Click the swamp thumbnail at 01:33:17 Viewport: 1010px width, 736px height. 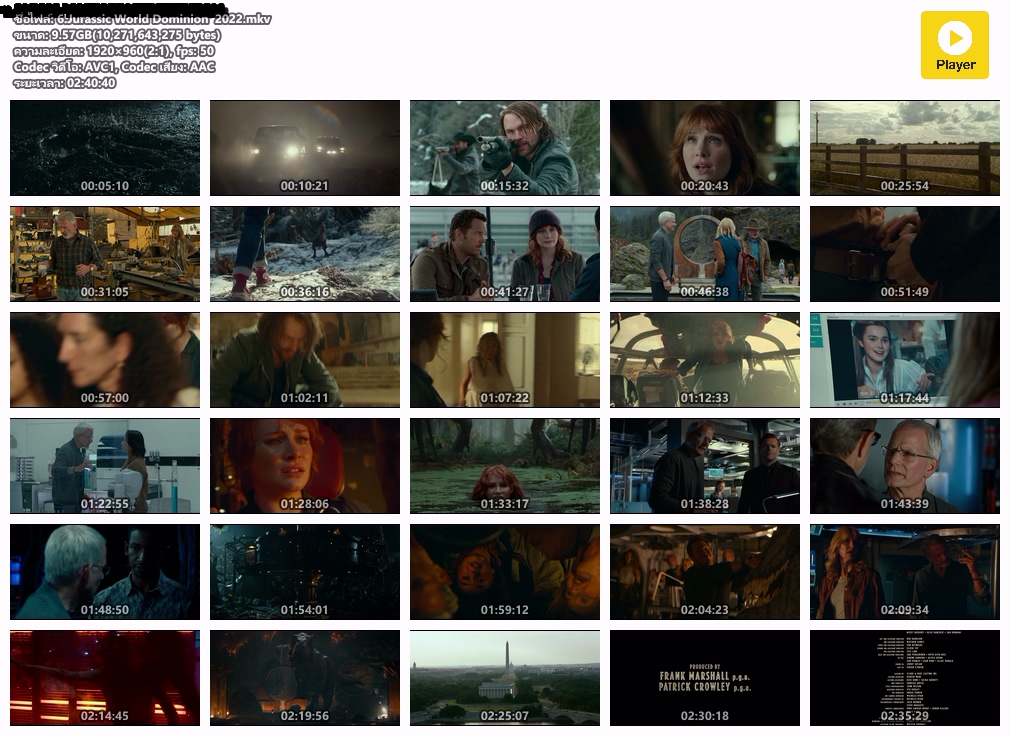505,466
